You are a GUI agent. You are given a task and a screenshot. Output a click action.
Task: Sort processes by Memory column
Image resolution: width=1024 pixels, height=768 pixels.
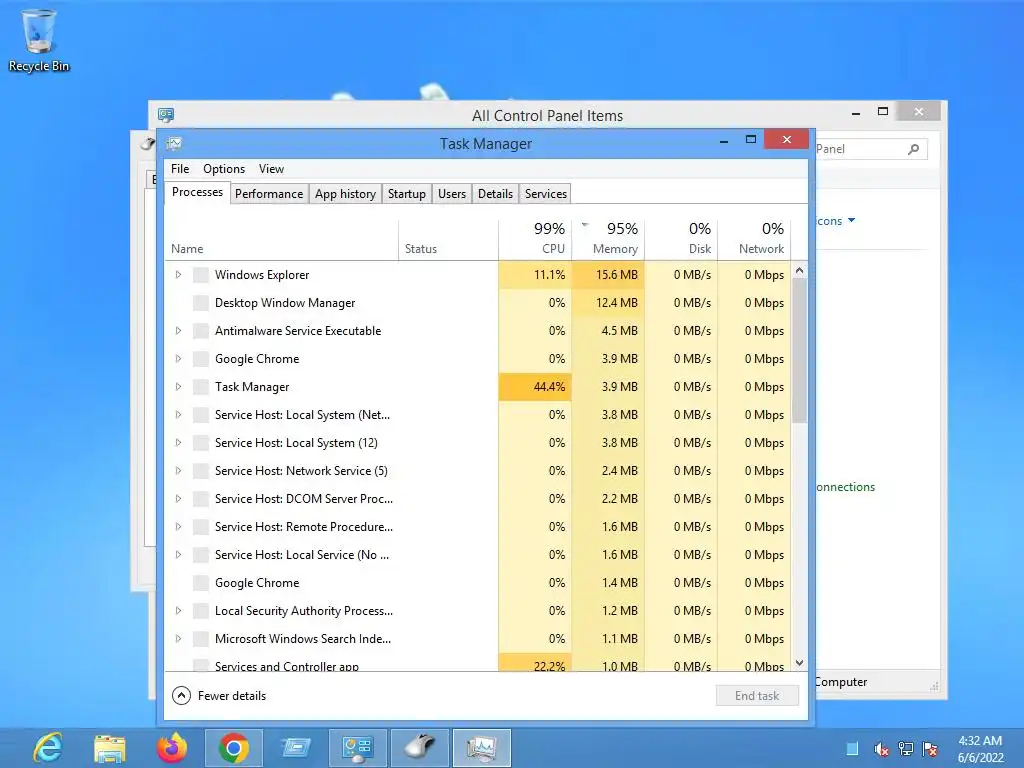pyautogui.click(x=608, y=238)
